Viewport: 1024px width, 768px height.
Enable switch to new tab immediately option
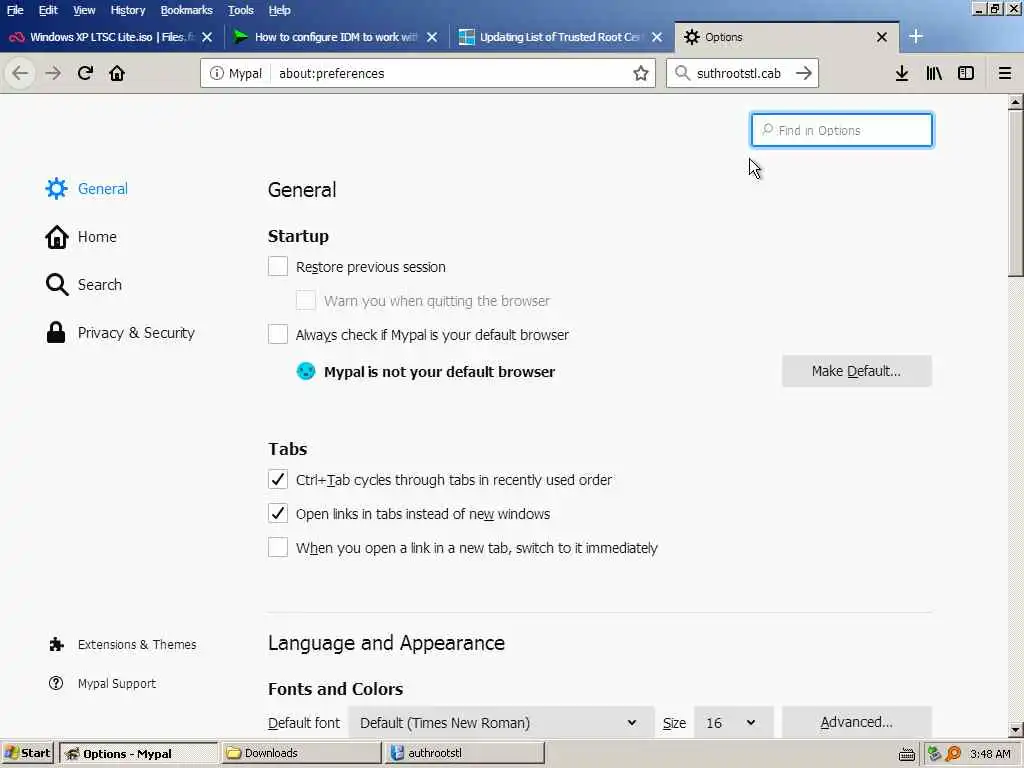click(278, 547)
